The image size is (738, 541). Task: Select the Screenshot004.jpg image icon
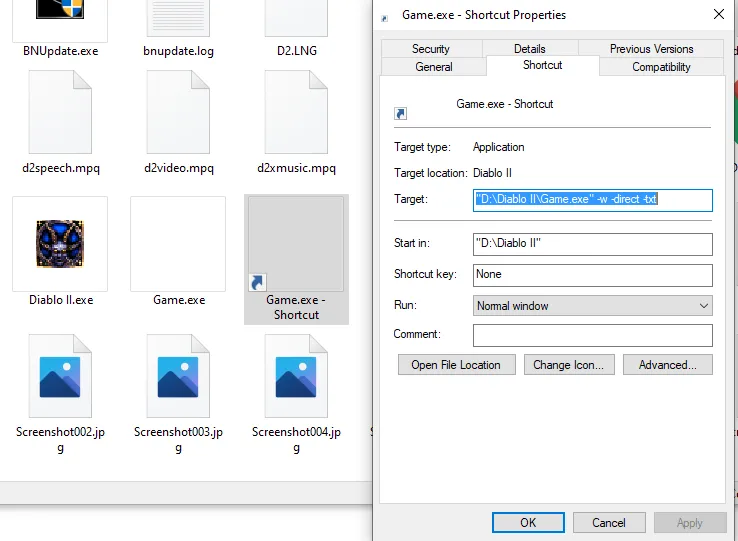(x=296, y=378)
